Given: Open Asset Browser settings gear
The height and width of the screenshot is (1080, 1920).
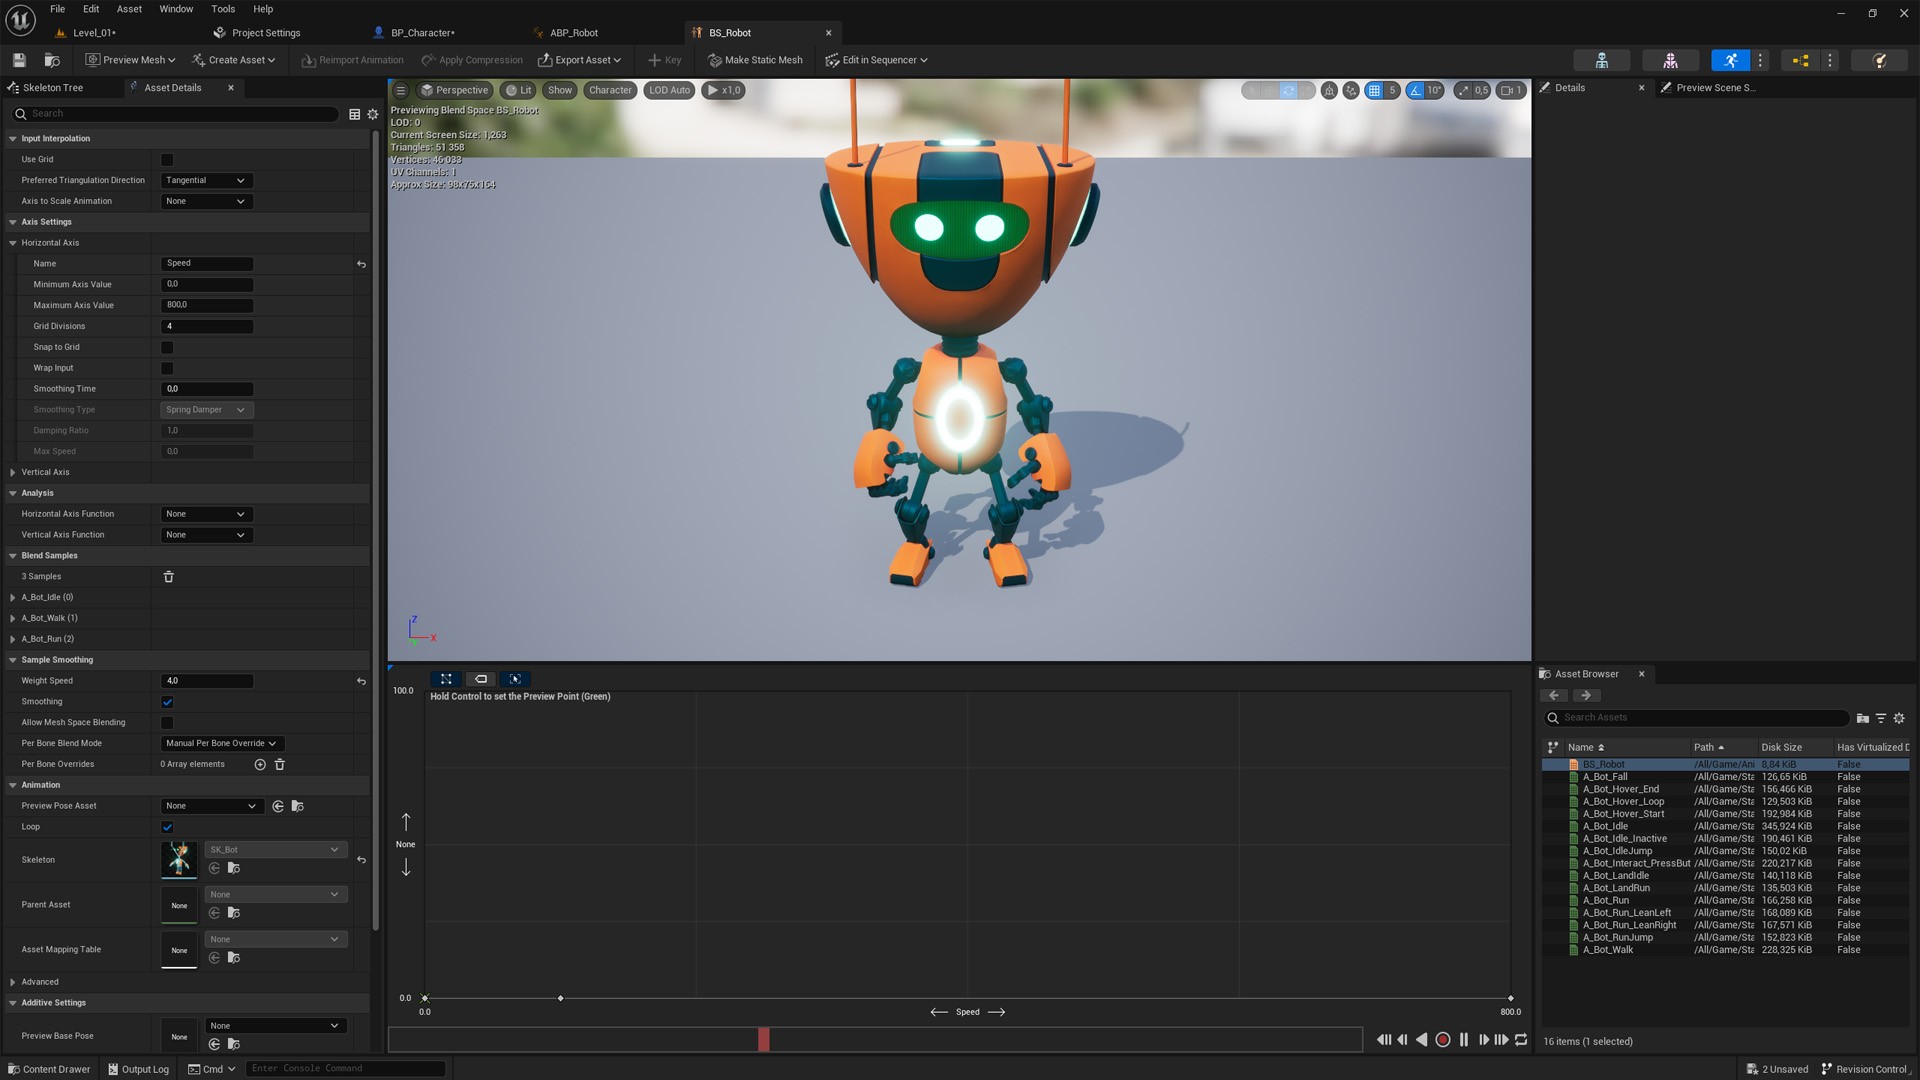Looking at the screenshot, I should pos(1899,718).
